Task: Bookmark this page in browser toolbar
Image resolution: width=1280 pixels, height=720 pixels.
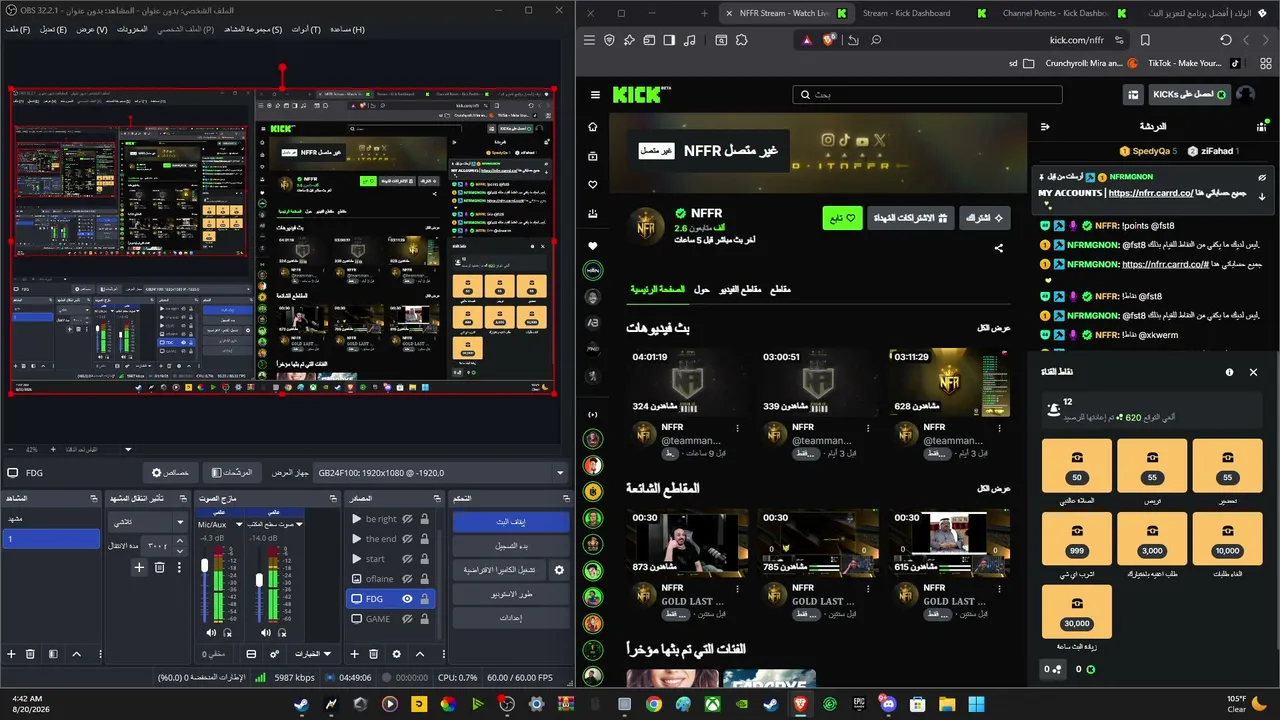Action: click(x=1145, y=40)
